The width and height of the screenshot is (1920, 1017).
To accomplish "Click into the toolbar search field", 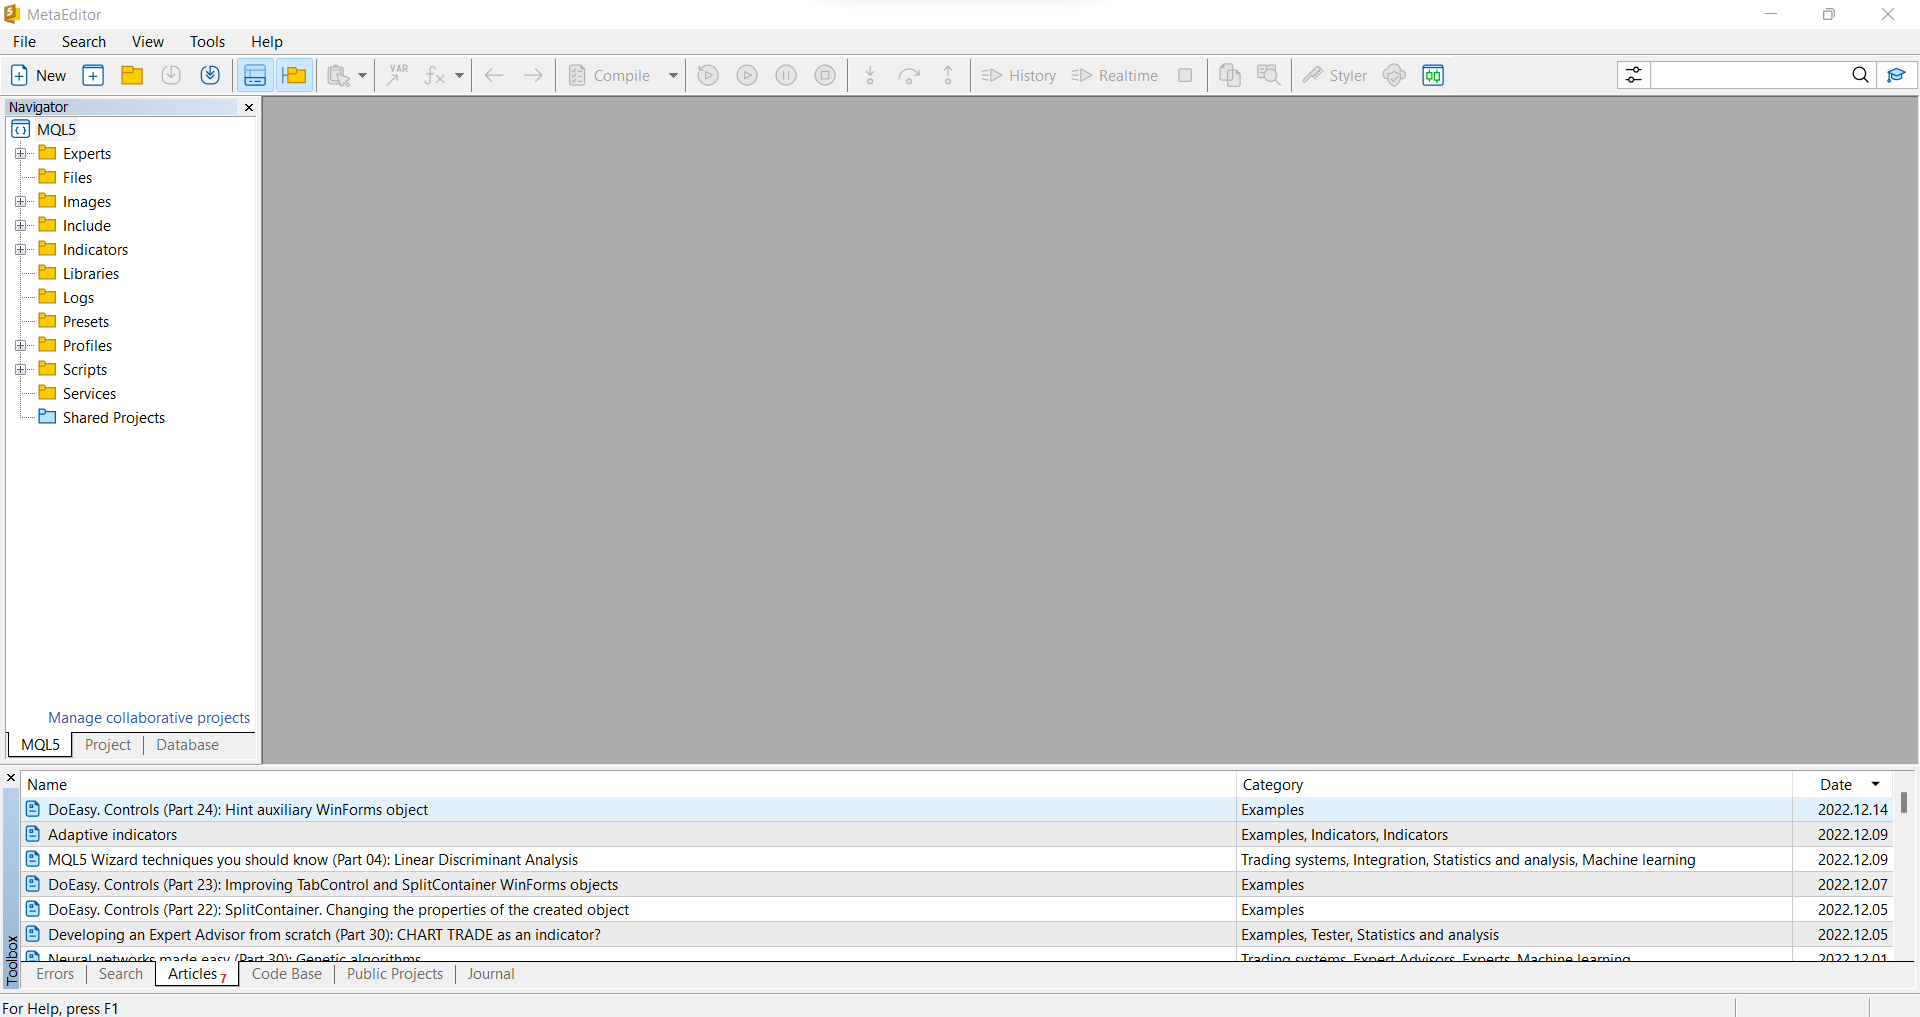I will pos(1748,75).
